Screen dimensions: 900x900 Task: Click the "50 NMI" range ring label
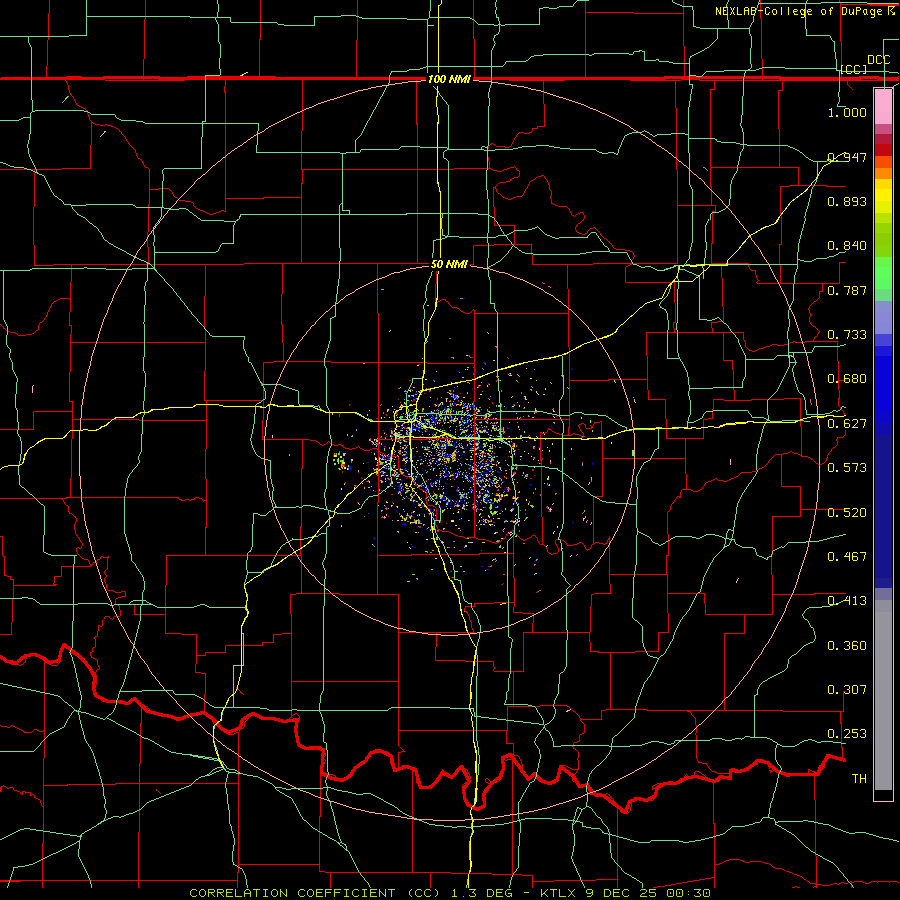(449, 264)
